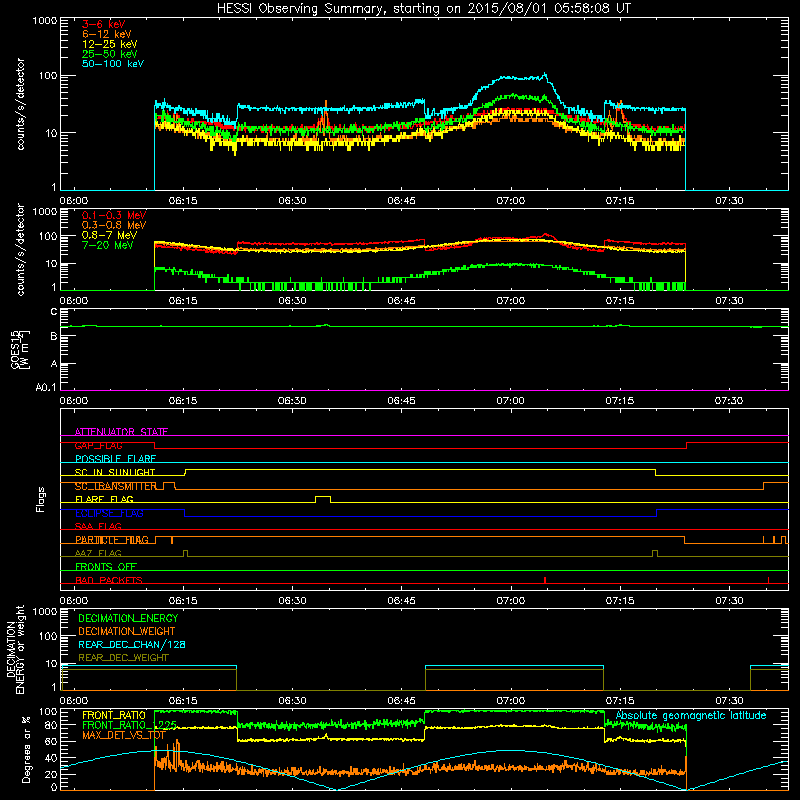Click the B level label on the GOES15 axis
Image resolution: width=800 pixels, height=800 pixels.
54,336
